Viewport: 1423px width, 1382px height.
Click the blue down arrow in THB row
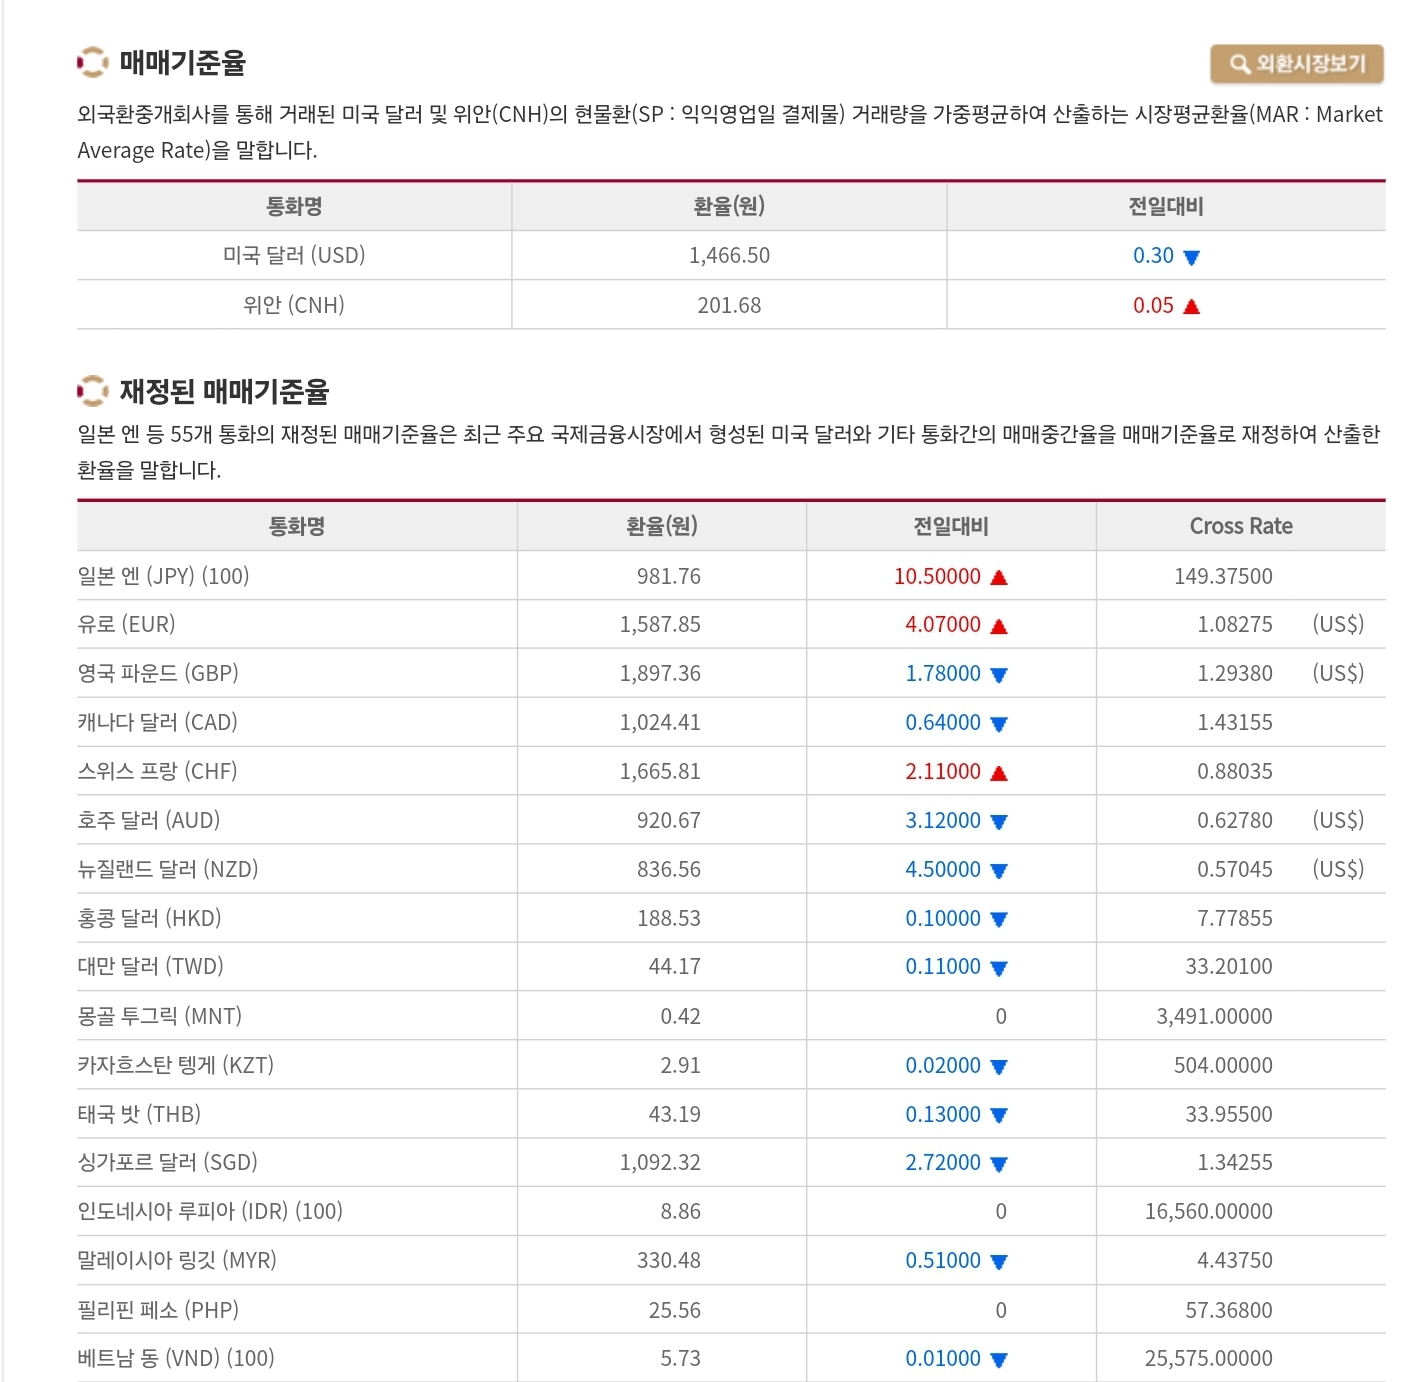[999, 1115]
